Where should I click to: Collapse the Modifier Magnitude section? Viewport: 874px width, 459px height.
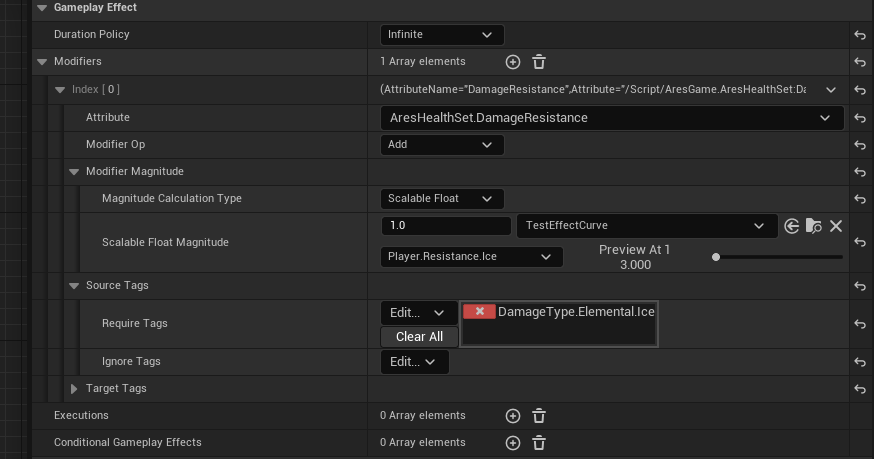[x=74, y=172]
